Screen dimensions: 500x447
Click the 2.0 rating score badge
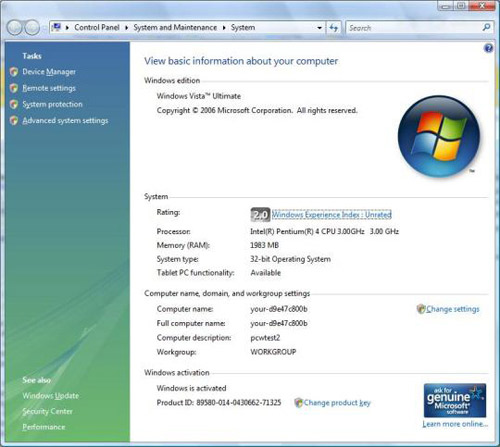click(260, 215)
